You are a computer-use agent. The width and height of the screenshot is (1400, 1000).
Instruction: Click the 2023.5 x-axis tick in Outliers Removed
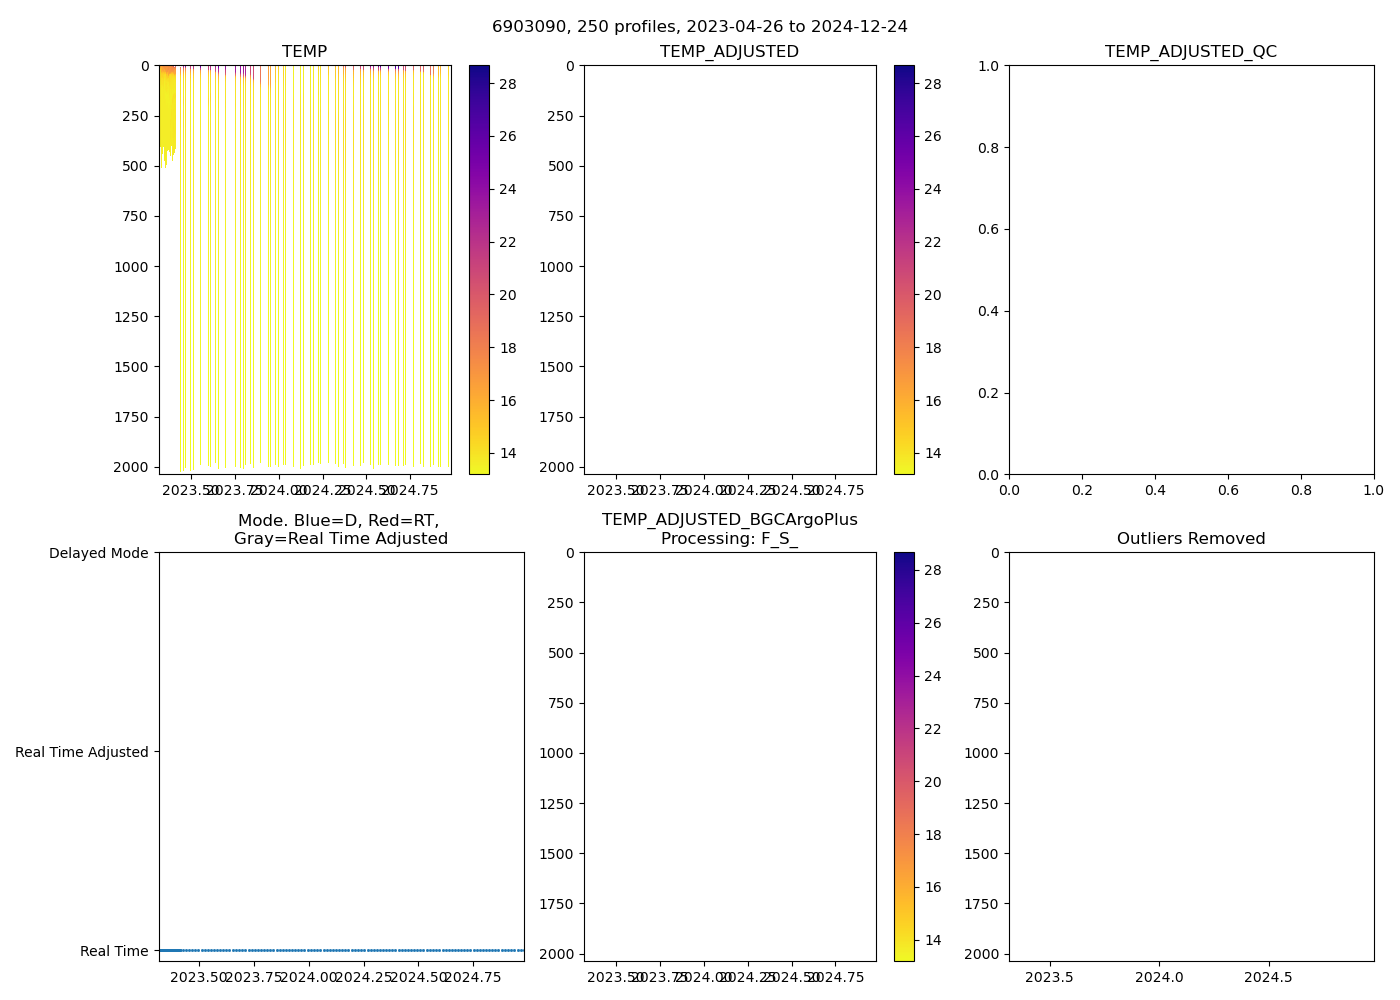coord(1050,977)
